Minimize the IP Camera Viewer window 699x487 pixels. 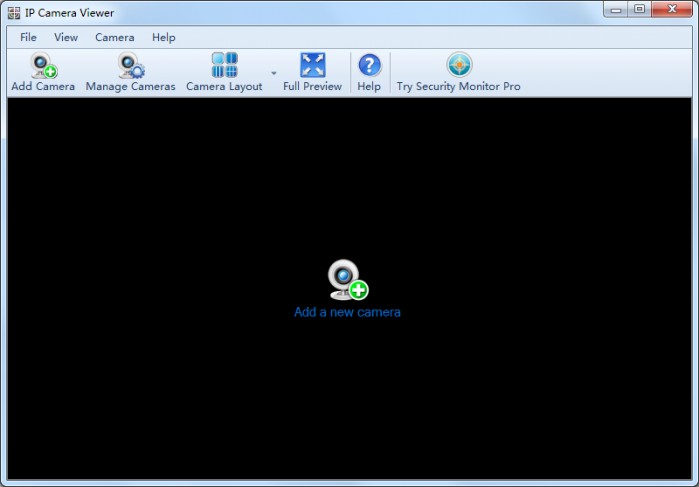[x=616, y=9]
